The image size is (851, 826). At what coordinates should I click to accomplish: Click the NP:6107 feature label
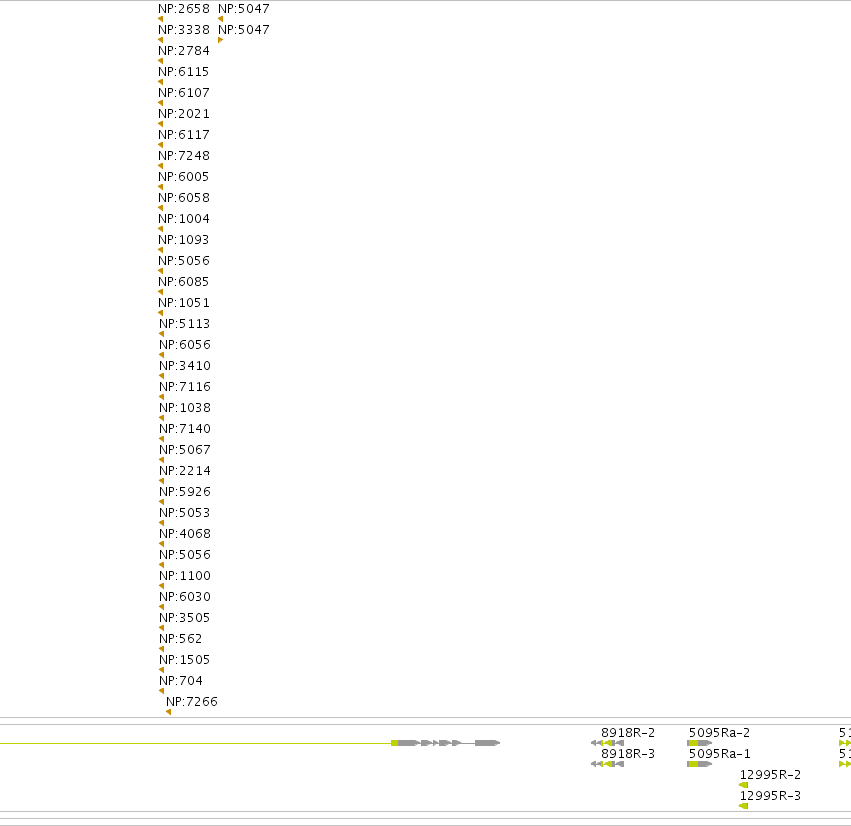pos(183,93)
